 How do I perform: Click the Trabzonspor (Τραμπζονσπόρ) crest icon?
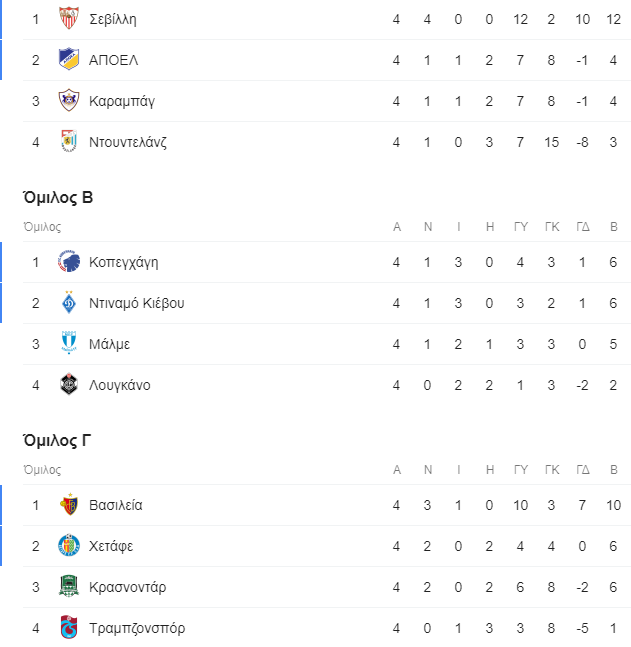(69, 628)
